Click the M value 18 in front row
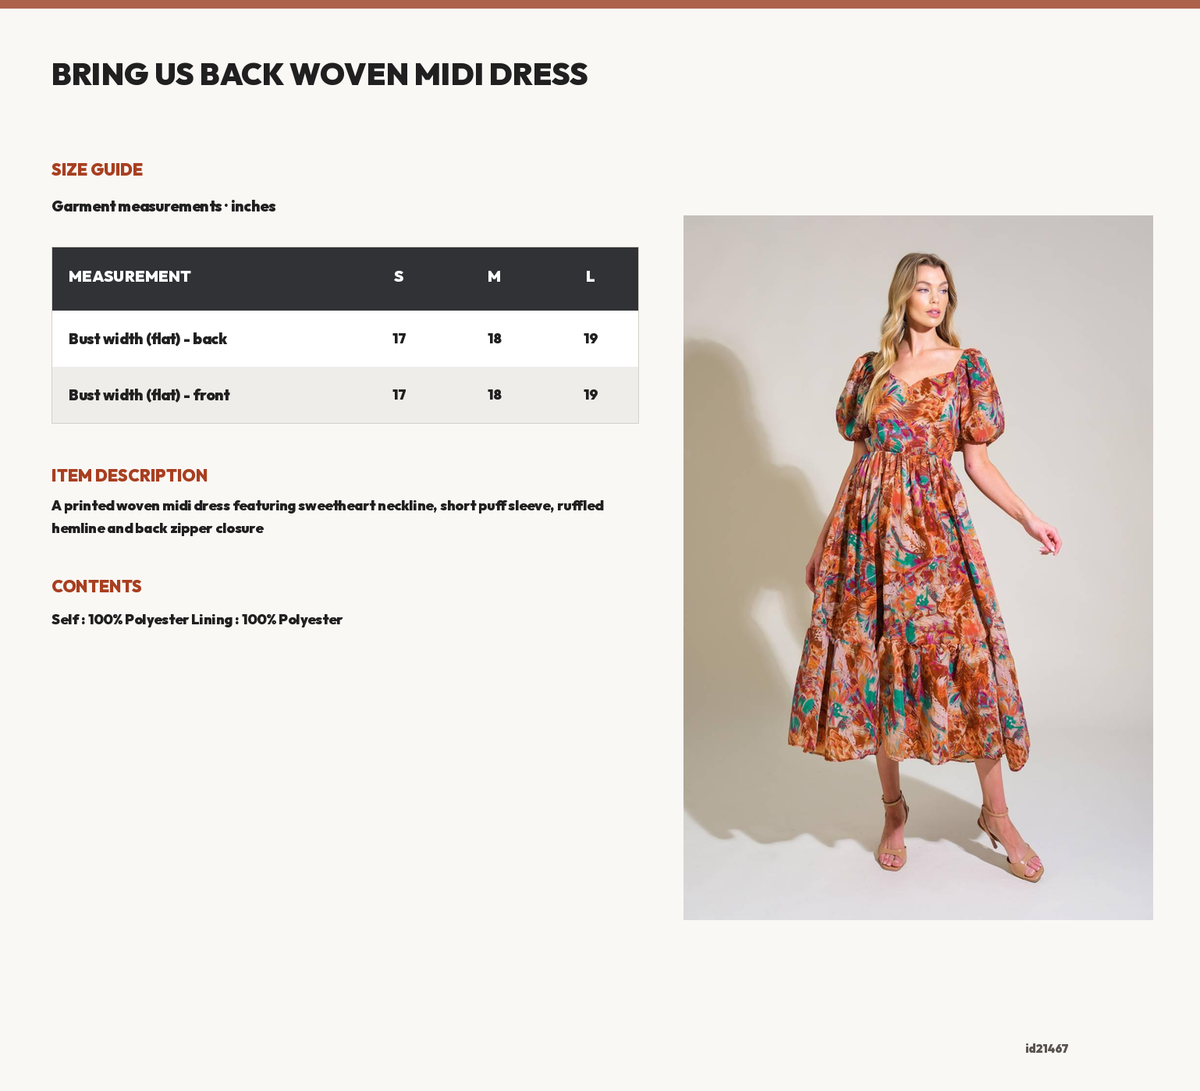This screenshot has width=1200, height=1091. point(494,395)
